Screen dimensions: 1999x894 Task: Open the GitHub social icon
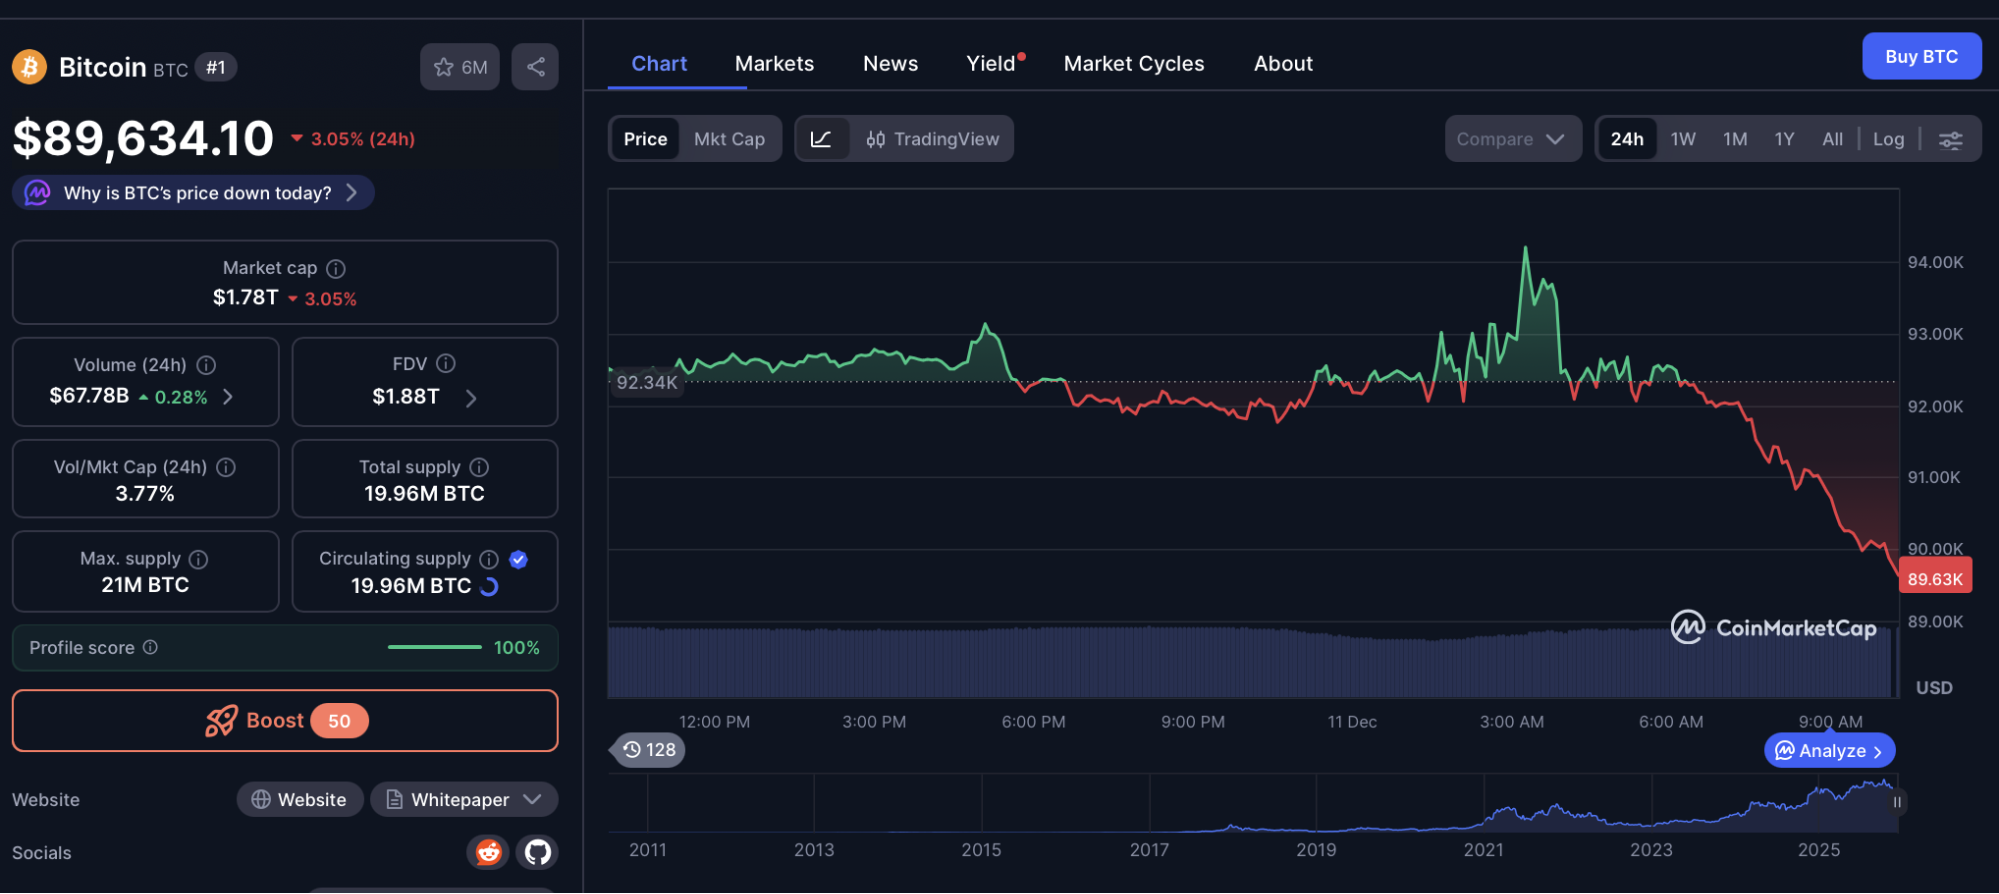(538, 852)
